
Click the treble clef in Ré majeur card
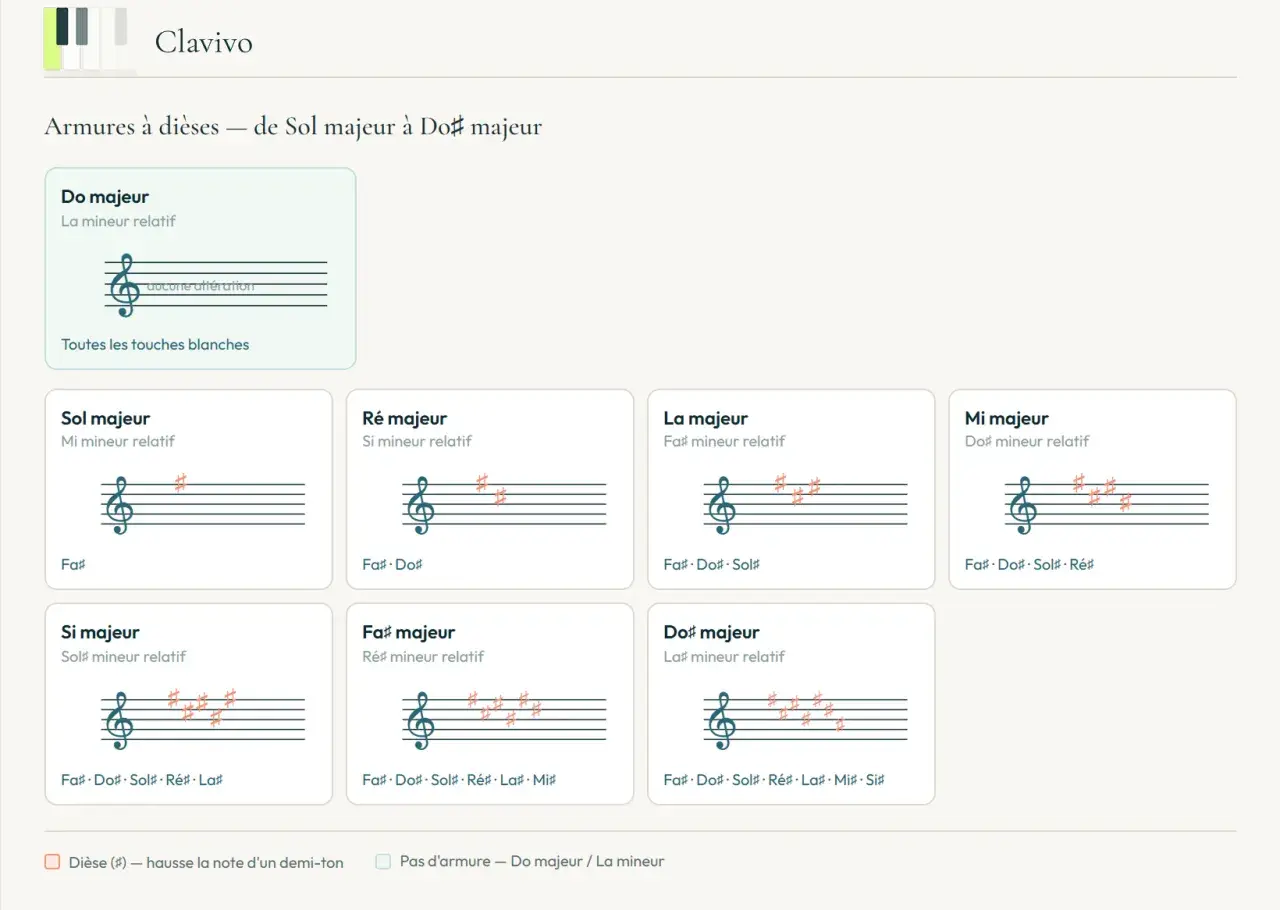(x=420, y=505)
